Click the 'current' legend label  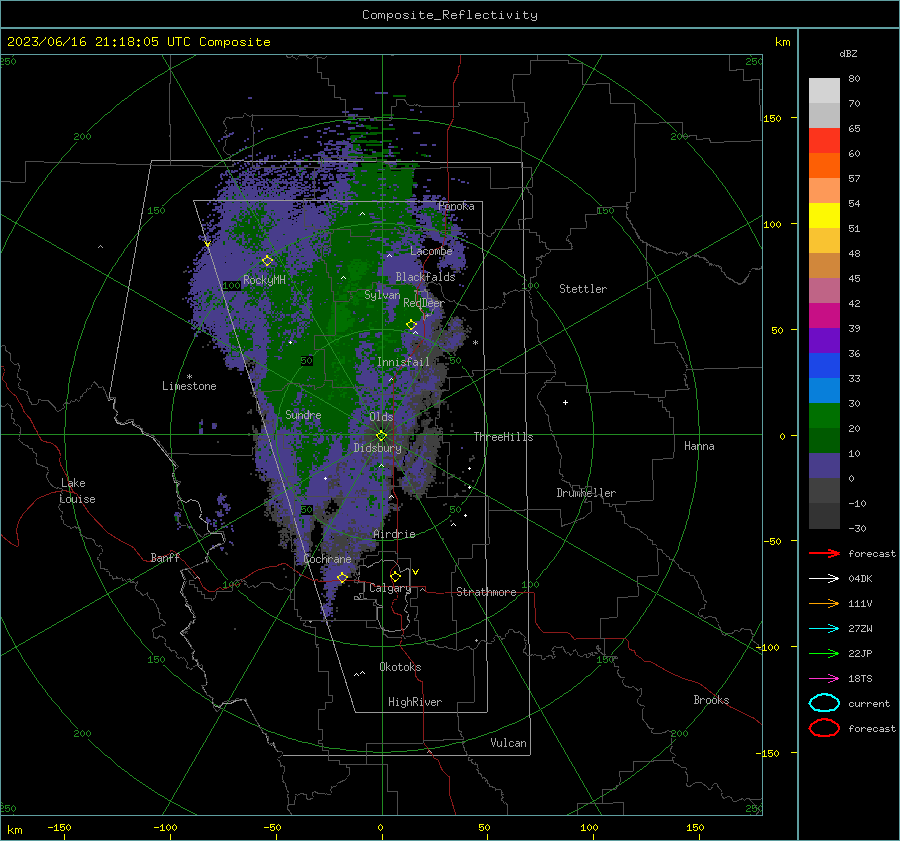pos(869,703)
